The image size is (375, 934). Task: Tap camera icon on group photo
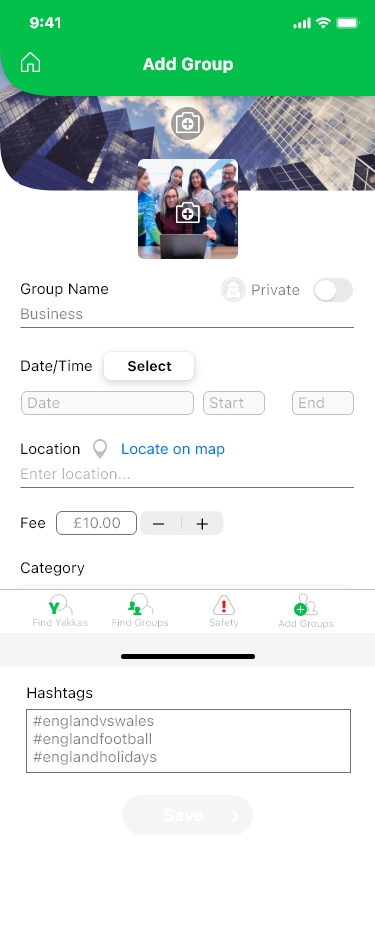coord(188,213)
